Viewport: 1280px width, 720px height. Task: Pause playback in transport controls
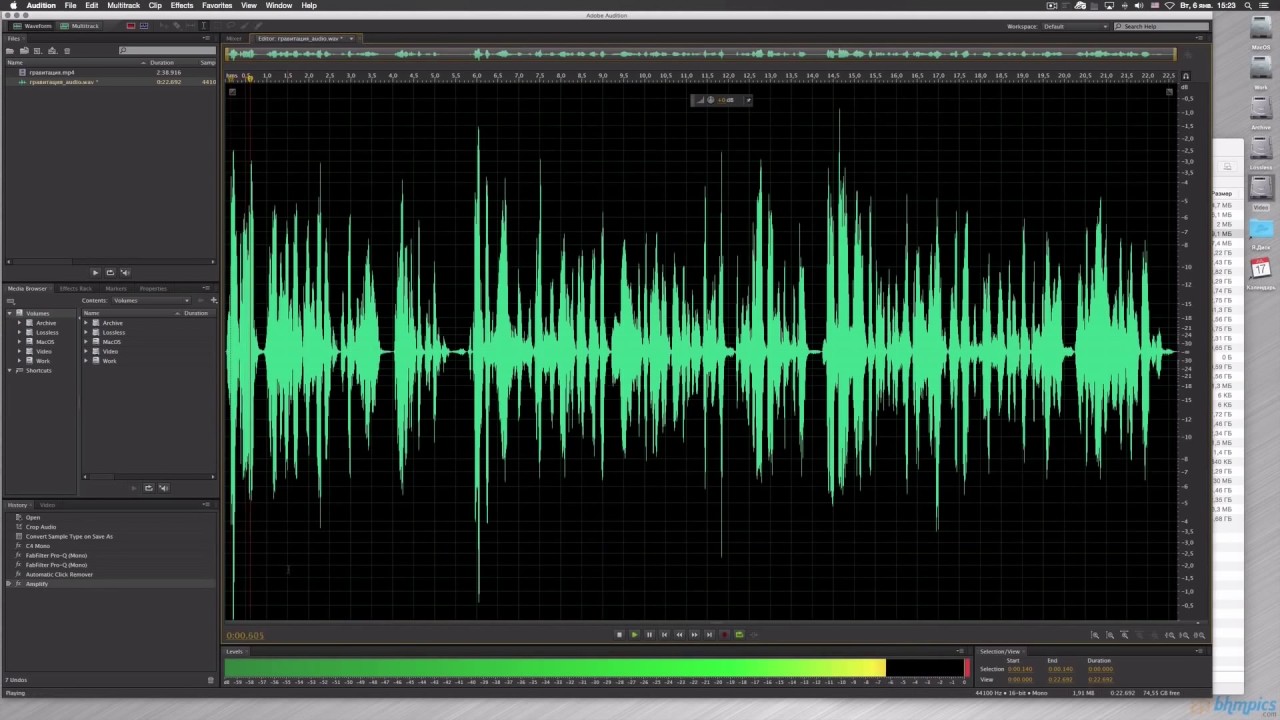(649, 634)
